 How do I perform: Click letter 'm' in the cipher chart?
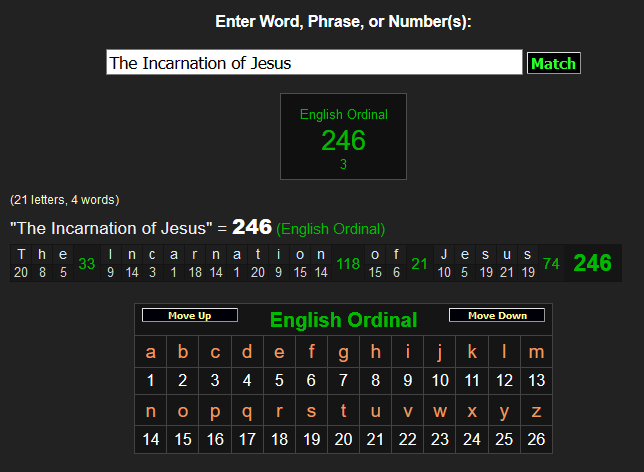536,352
